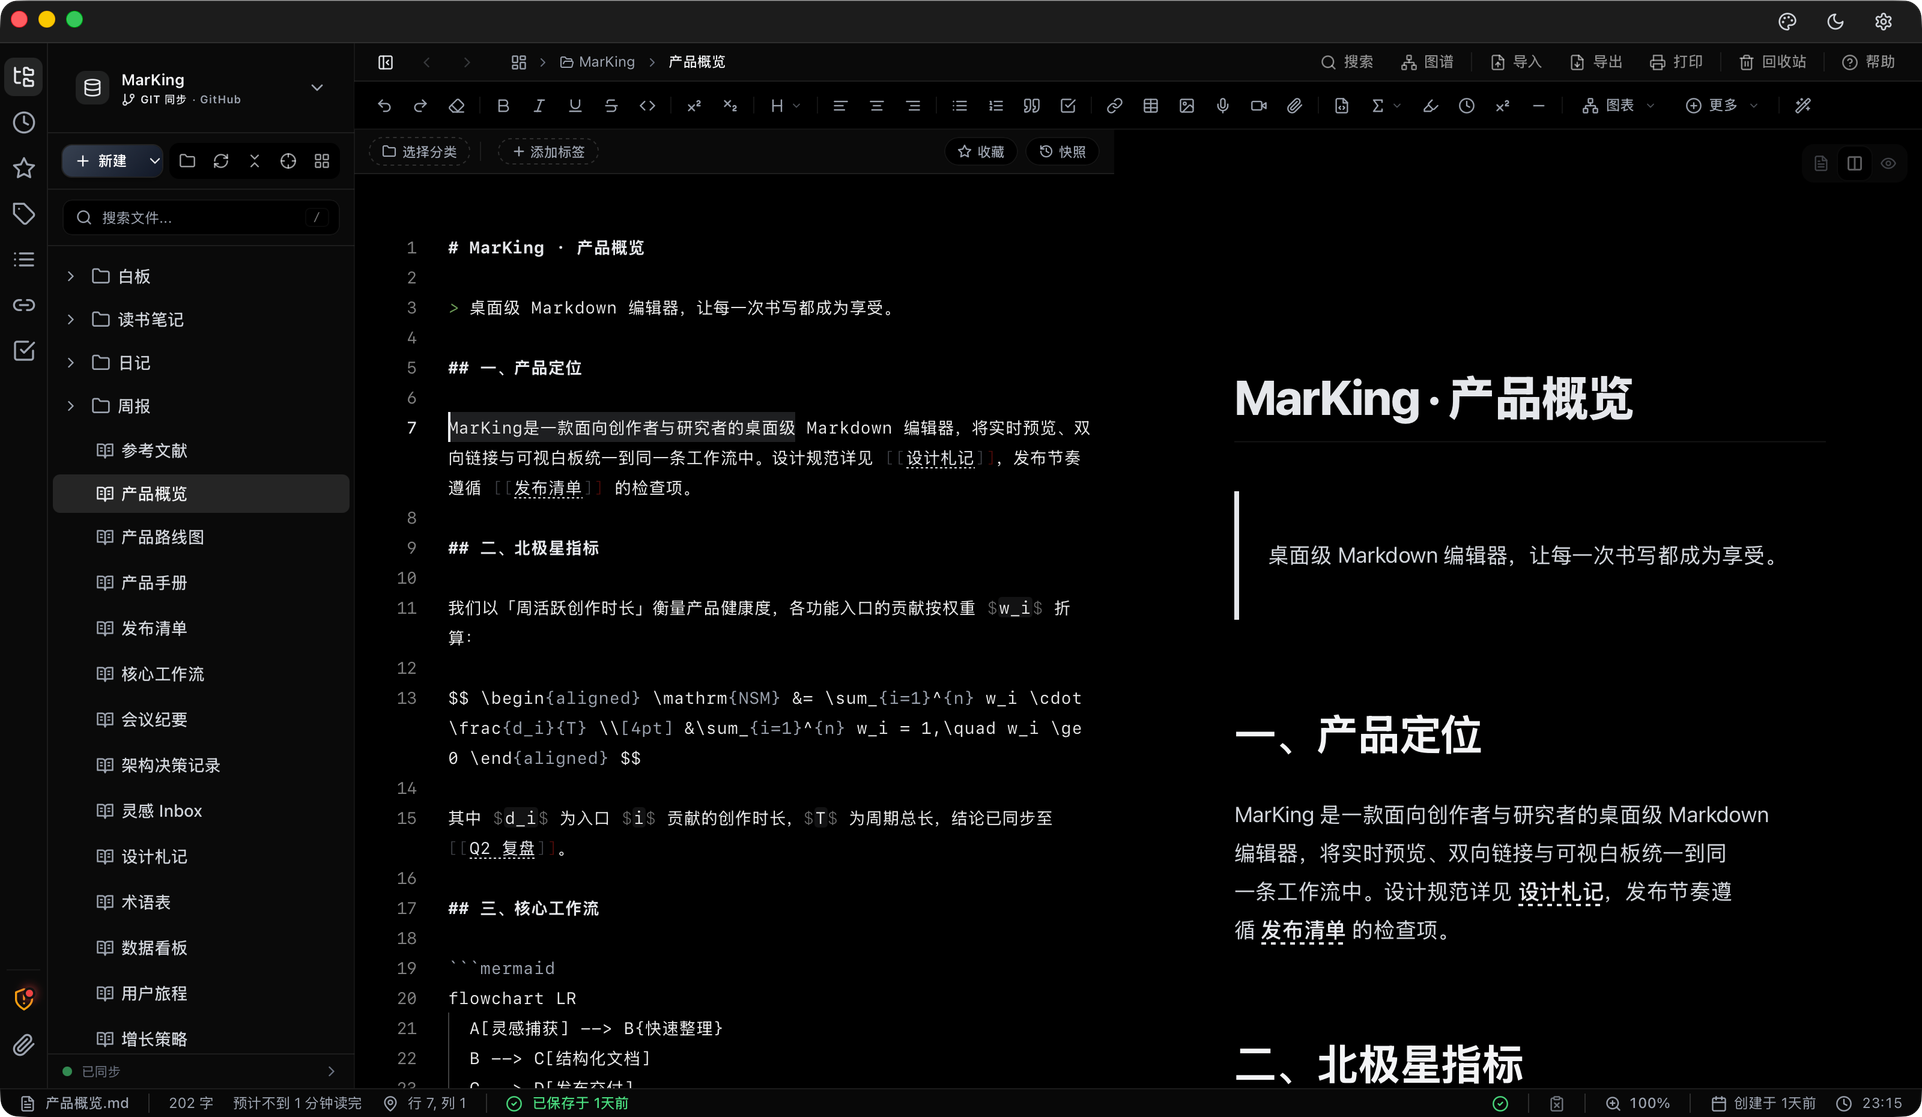Toggle dark mode with the moon icon

coord(1835,21)
